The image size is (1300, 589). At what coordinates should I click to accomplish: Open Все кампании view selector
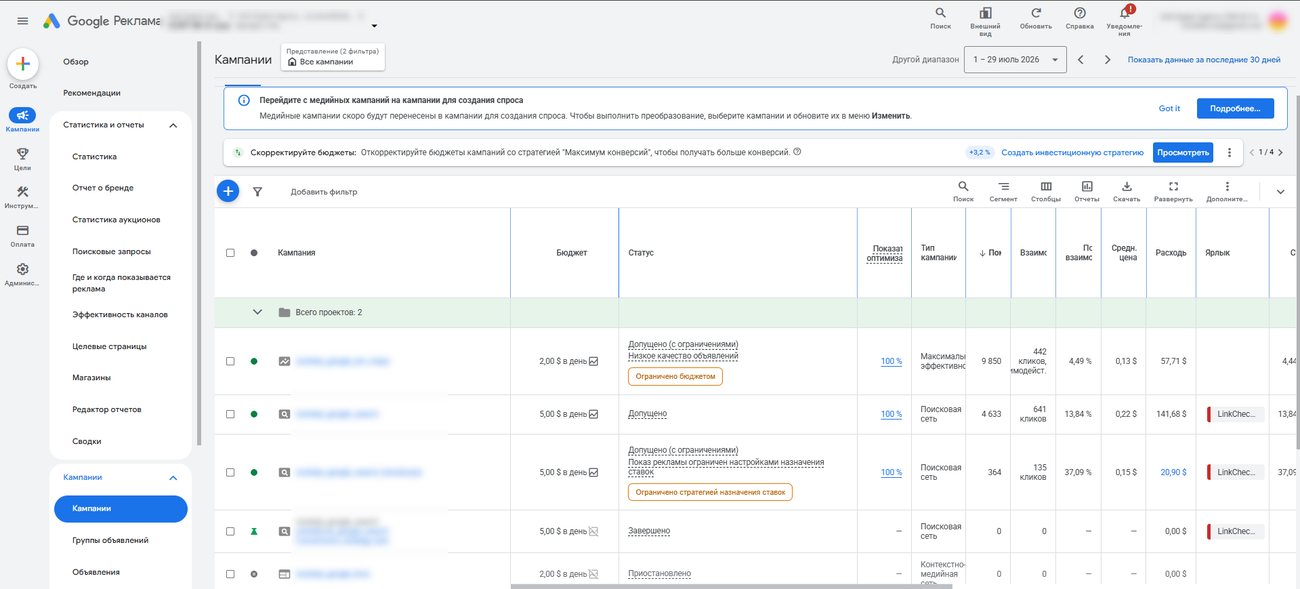click(x=334, y=57)
